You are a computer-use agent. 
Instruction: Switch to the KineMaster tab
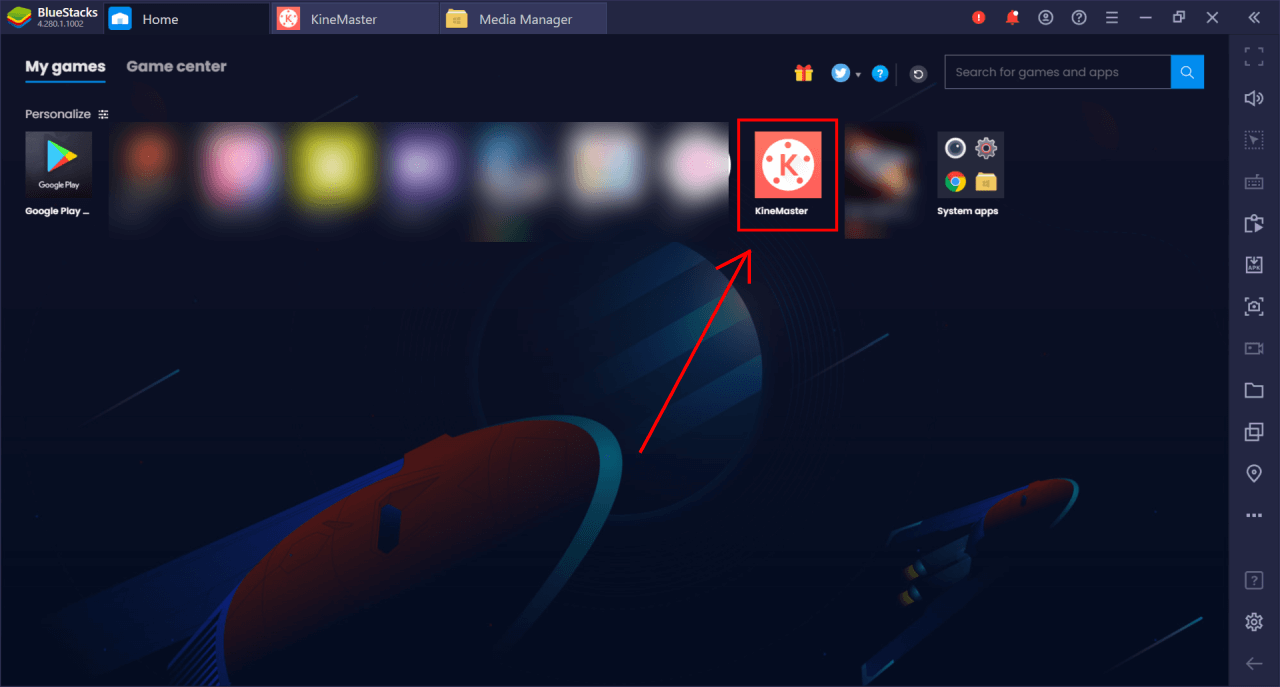[354, 18]
